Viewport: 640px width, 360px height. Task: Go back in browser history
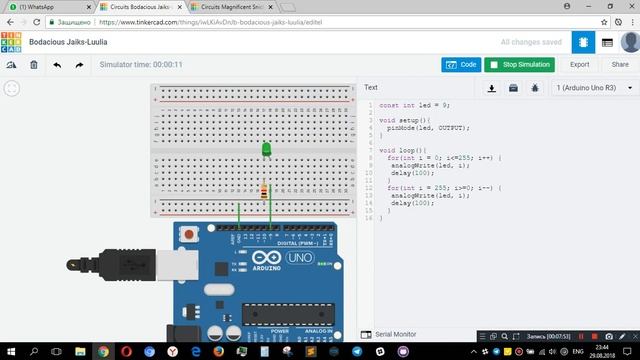click(x=10, y=22)
